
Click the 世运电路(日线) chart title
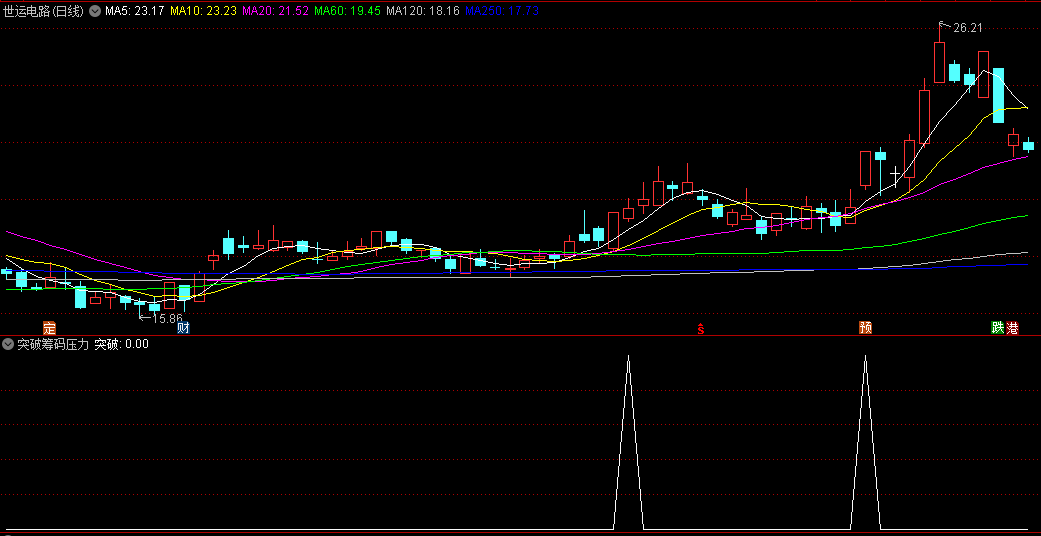coord(44,10)
